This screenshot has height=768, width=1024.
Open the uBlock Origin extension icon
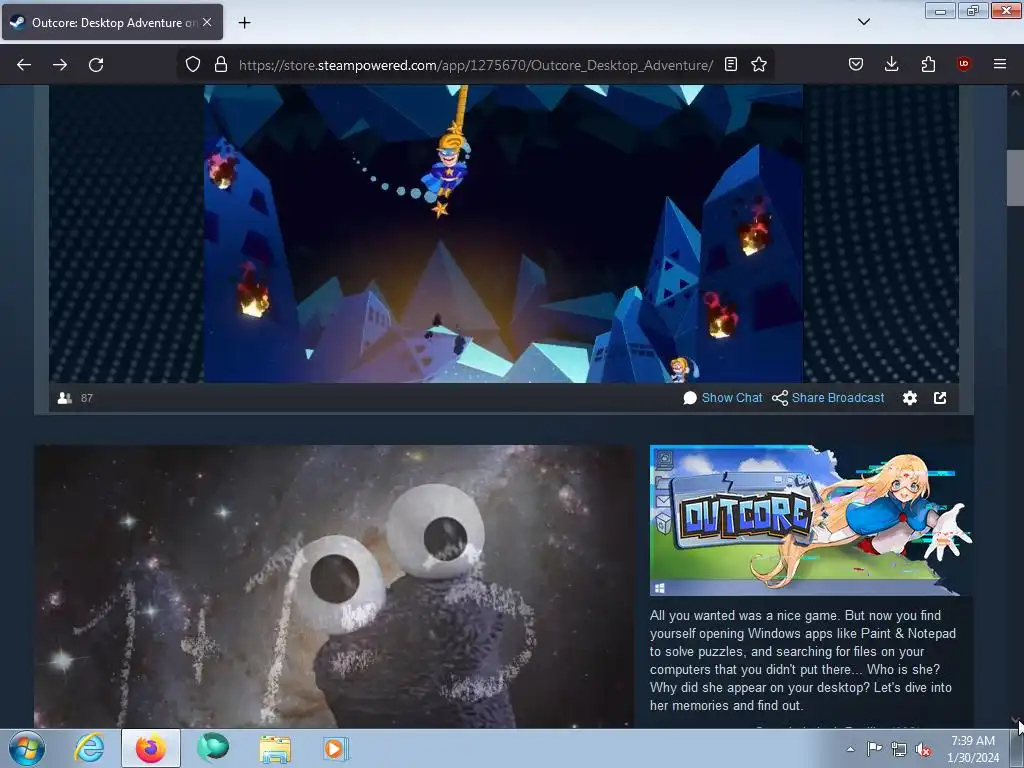click(964, 64)
